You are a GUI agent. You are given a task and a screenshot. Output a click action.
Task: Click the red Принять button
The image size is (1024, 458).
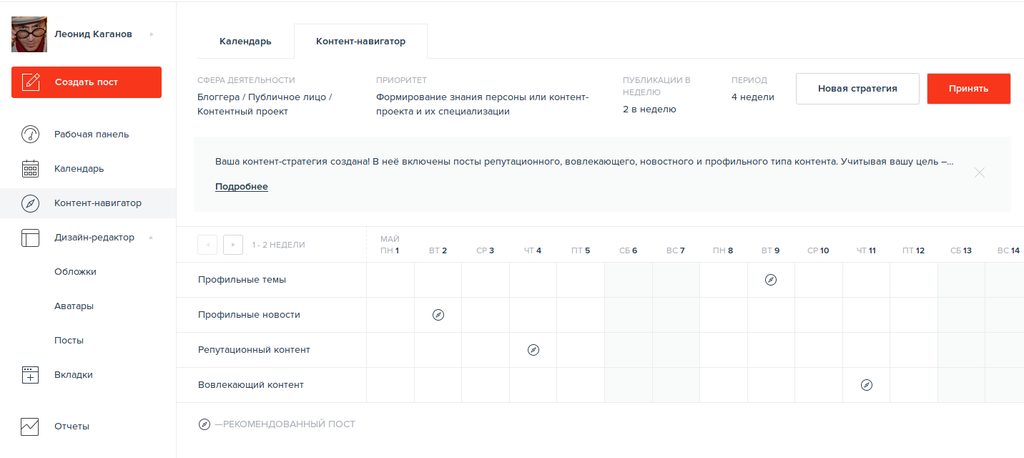(x=968, y=88)
